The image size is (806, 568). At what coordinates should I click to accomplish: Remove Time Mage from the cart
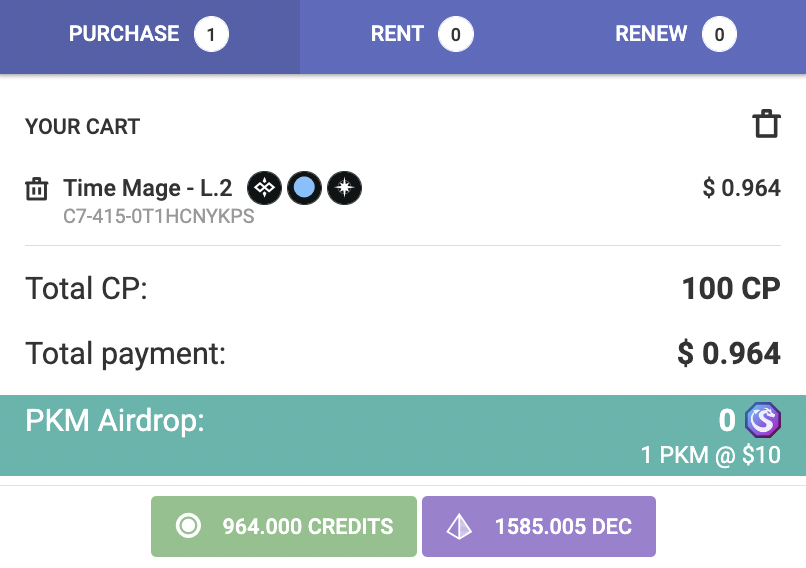36,189
